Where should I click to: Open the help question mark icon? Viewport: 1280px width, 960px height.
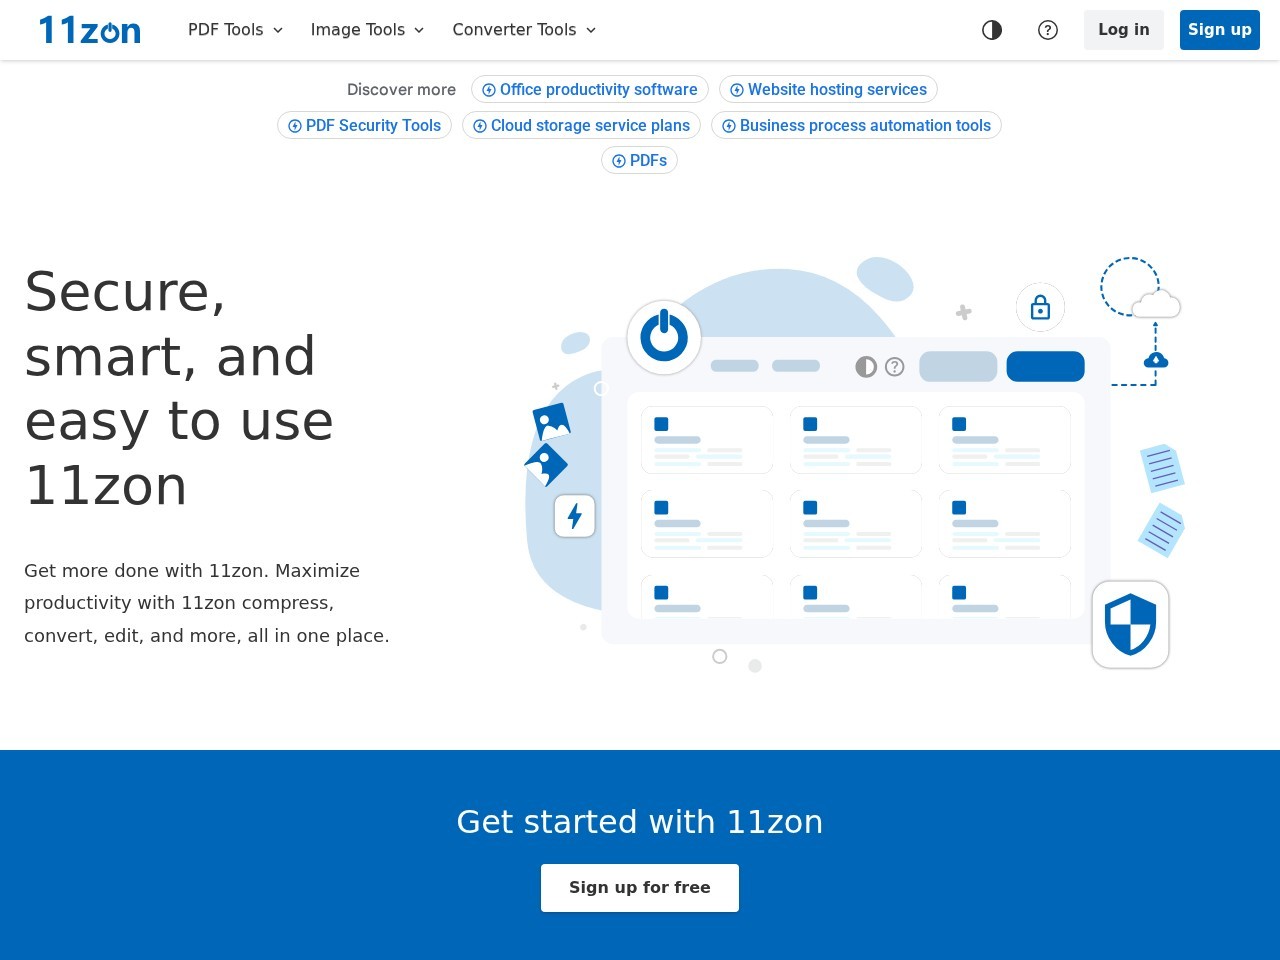pyautogui.click(x=1048, y=30)
